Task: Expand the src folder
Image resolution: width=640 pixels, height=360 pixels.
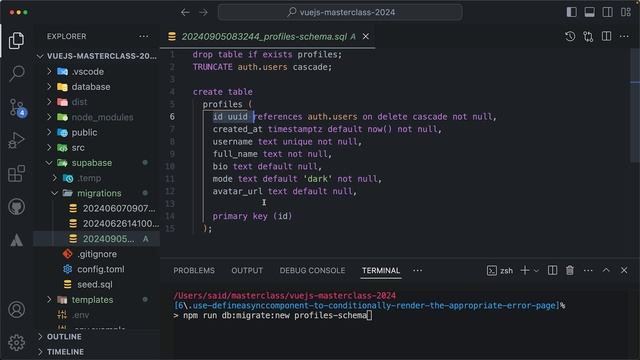Action: 96,147
